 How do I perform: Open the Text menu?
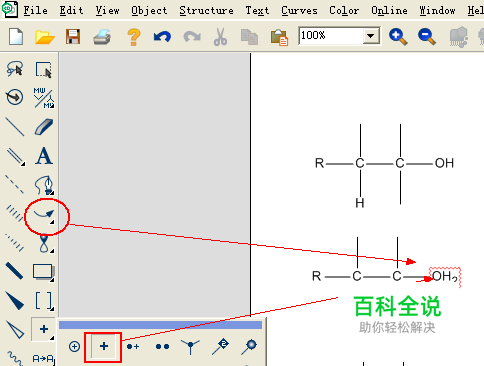(x=257, y=10)
